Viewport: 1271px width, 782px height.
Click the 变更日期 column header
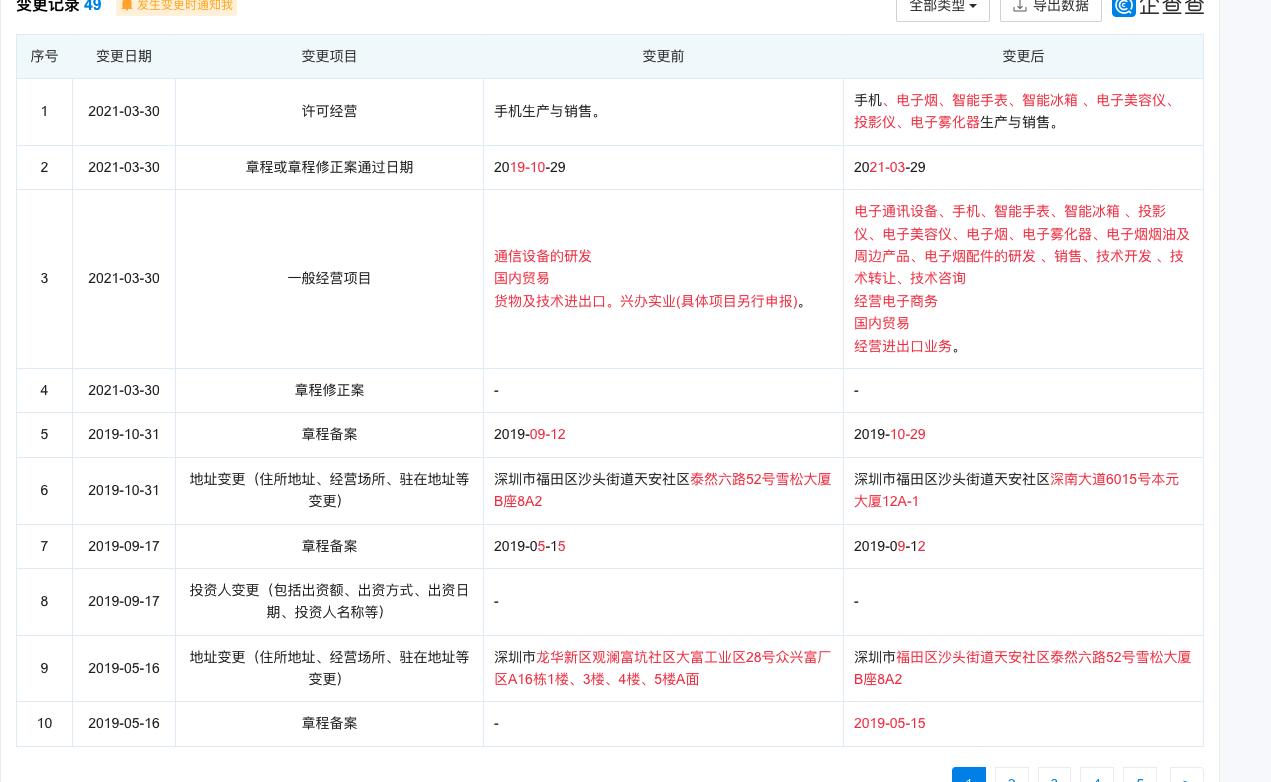pos(124,56)
